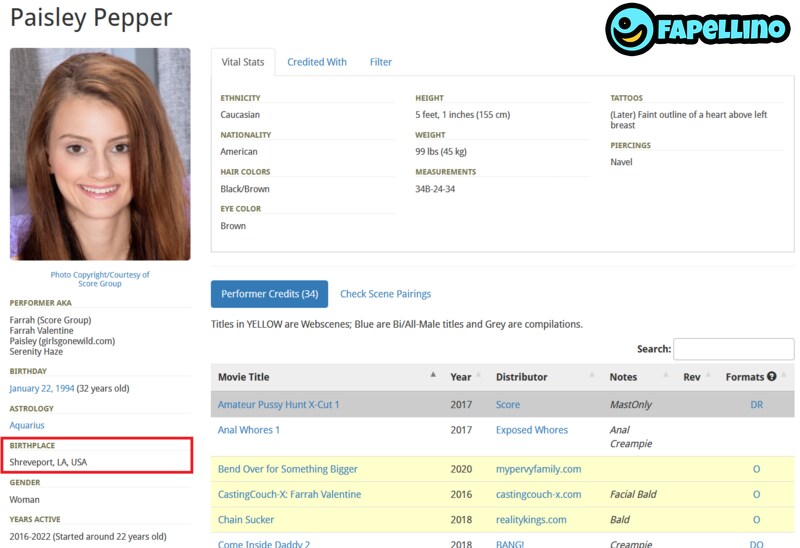This screenshot has width=800, height=548.
Task: Open the Bend Over for Something Bigger title link
Action: point(288,469)
